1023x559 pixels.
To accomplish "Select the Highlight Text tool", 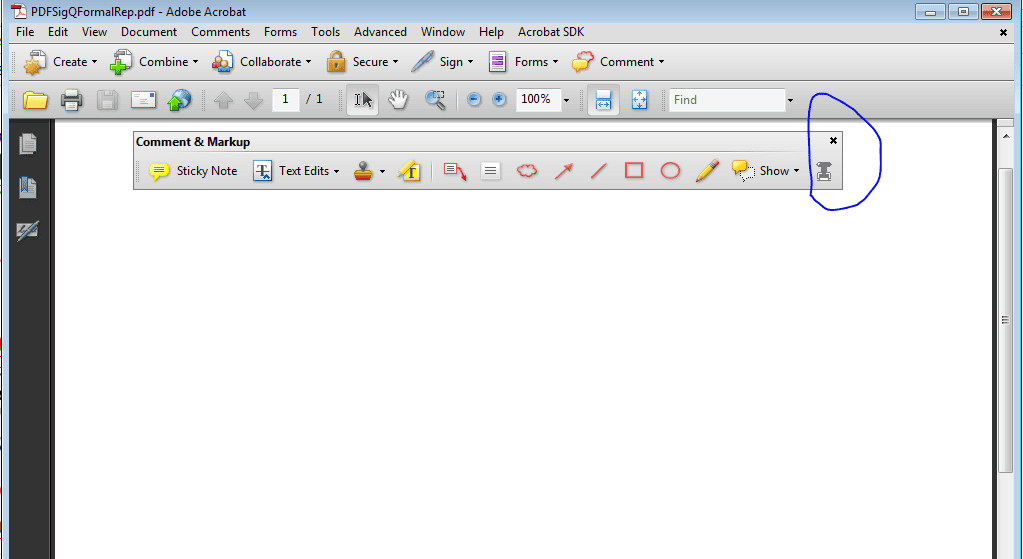I will (x=409, y=171).
